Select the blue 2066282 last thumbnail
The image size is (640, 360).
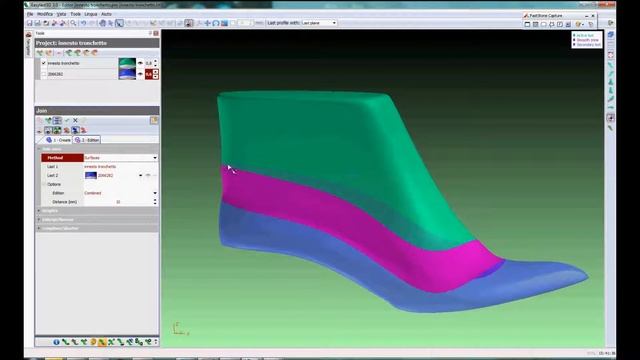[127, 74]
